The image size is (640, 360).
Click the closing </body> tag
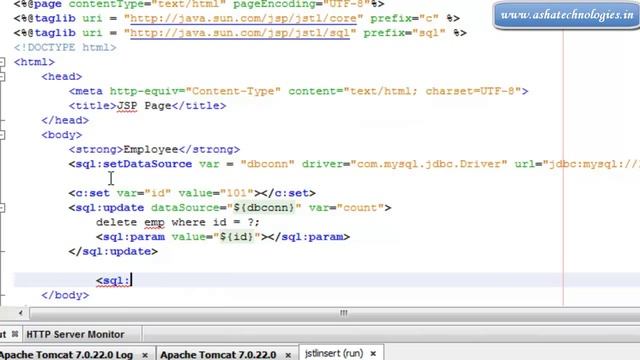(65, 295)
